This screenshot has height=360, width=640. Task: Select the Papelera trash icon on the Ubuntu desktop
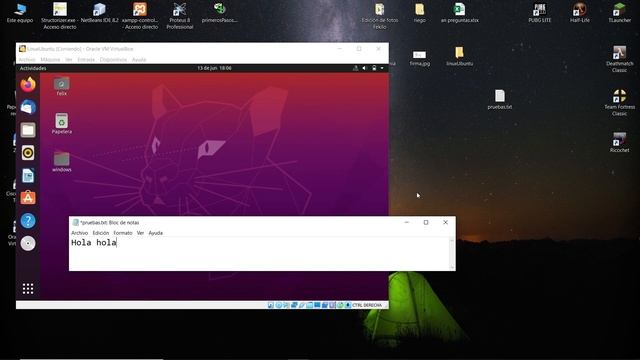point(62,124)
